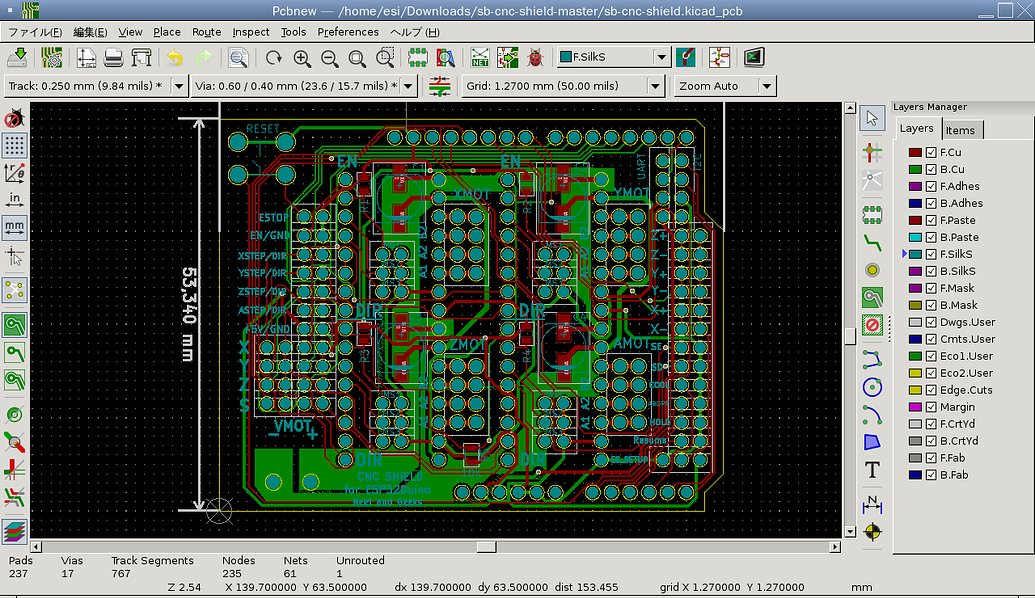
Task: Select the Add Via tool
Action: [872, 270]
